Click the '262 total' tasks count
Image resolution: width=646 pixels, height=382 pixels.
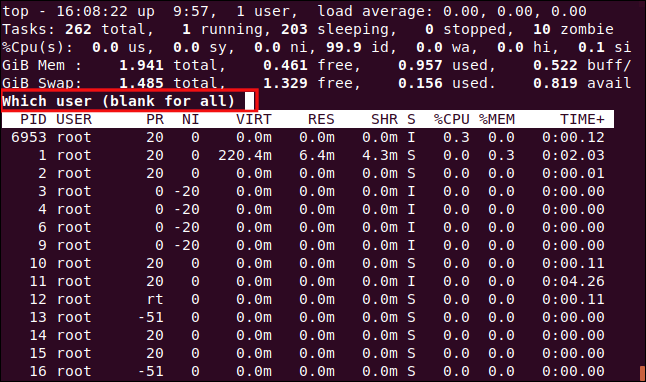point(108,29)
